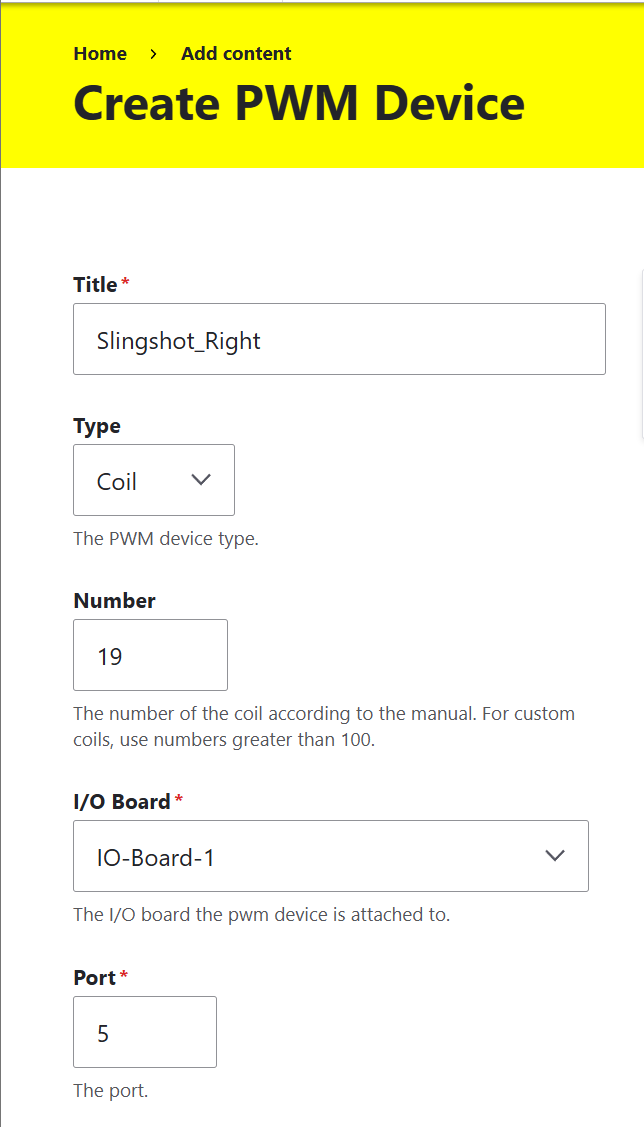Viewport: 644px width, 1127px height.
Task: Select the Port field with value 5
Action: click(144, 1033)
